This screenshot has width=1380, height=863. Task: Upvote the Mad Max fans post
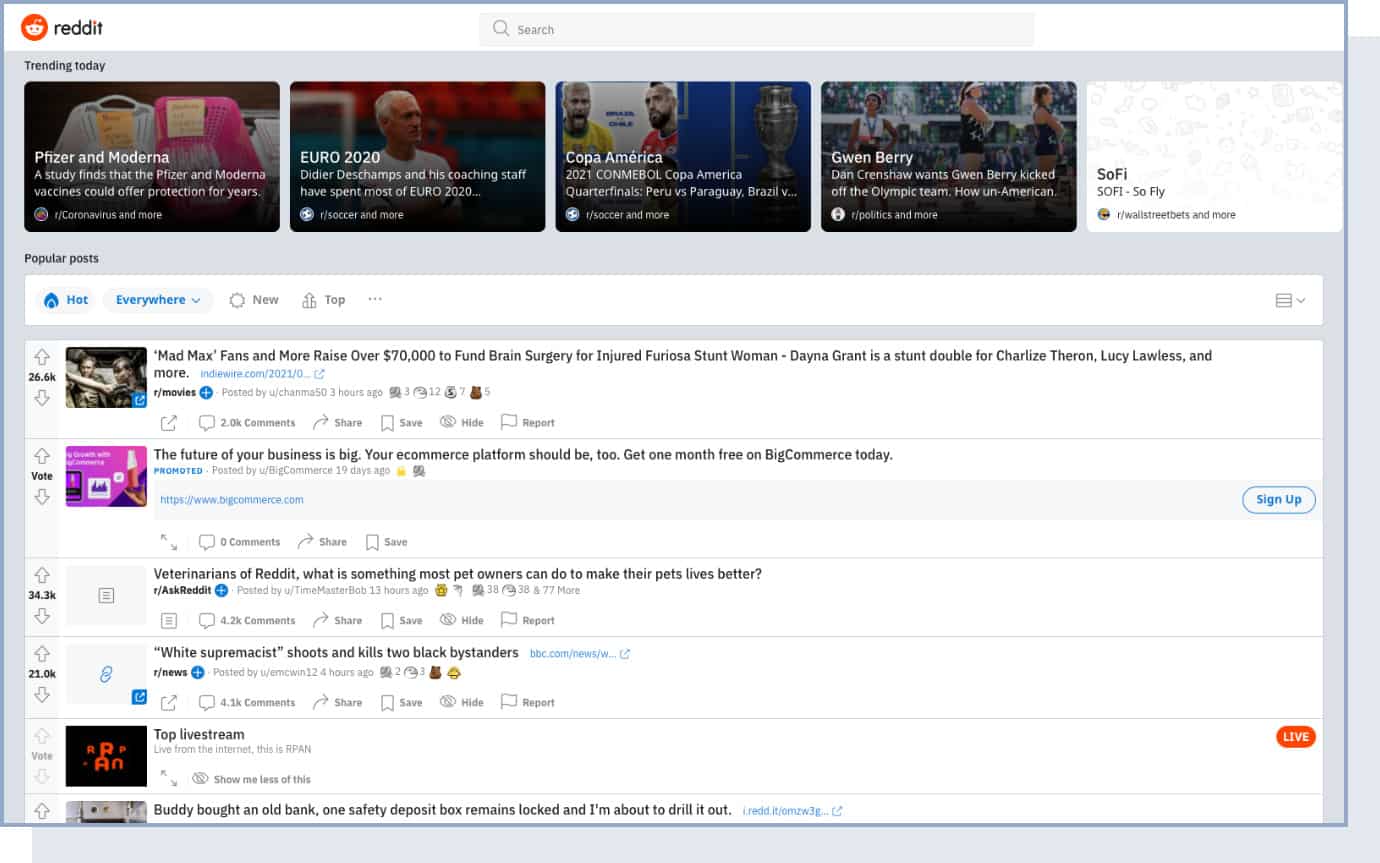pyautogui.click(x=42, y=357)
